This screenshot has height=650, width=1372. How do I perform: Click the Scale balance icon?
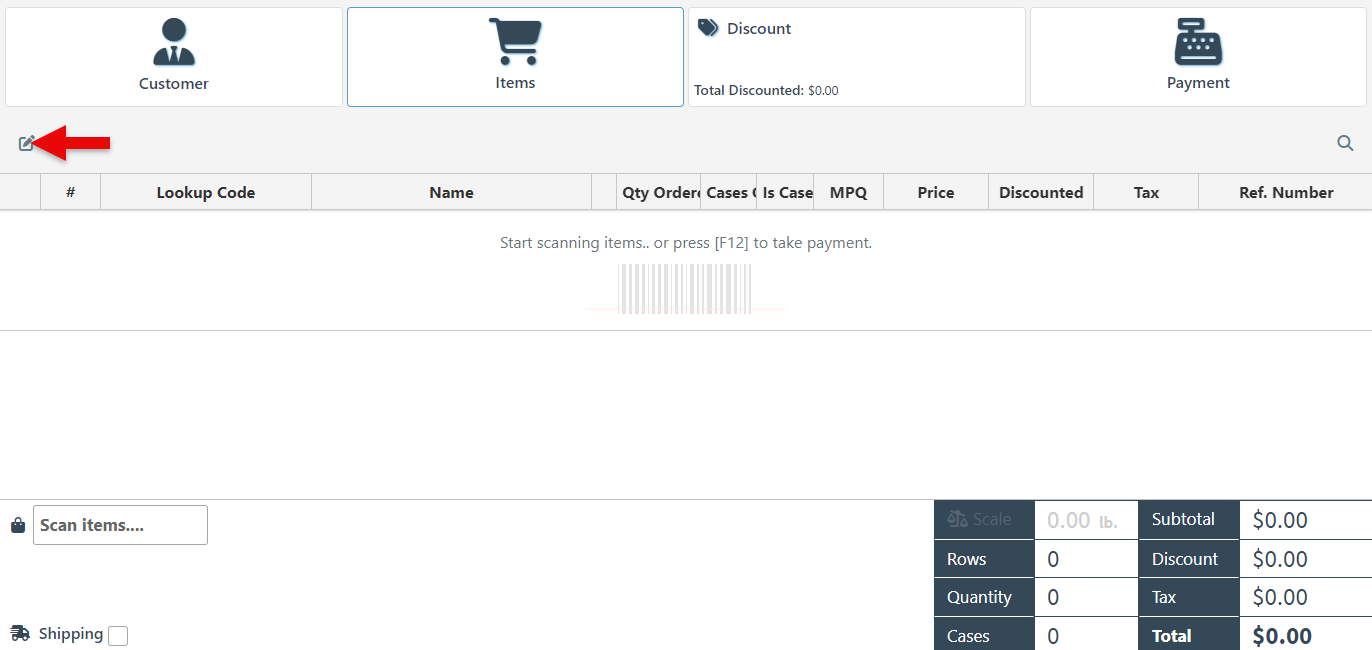click(x=957, y=519)
